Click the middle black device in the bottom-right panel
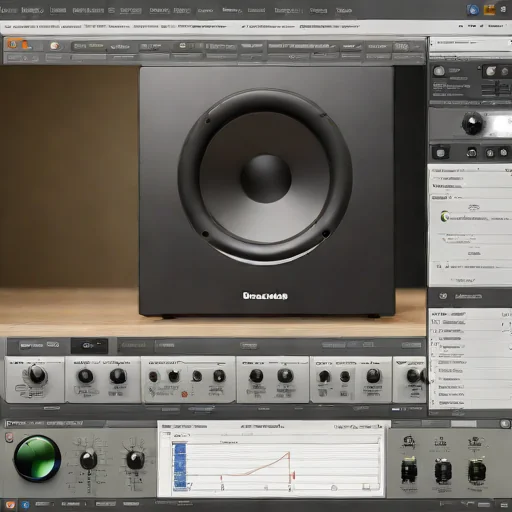This screenshot has height=512, width=512. [443, 471]
